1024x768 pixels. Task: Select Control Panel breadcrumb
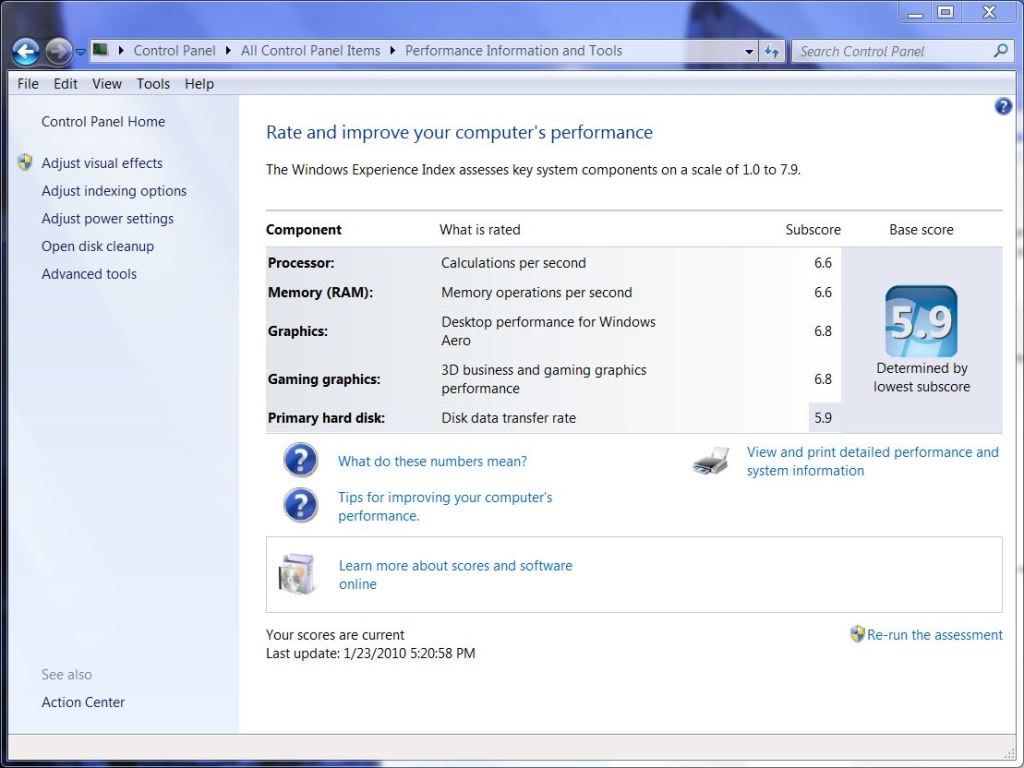174,51
